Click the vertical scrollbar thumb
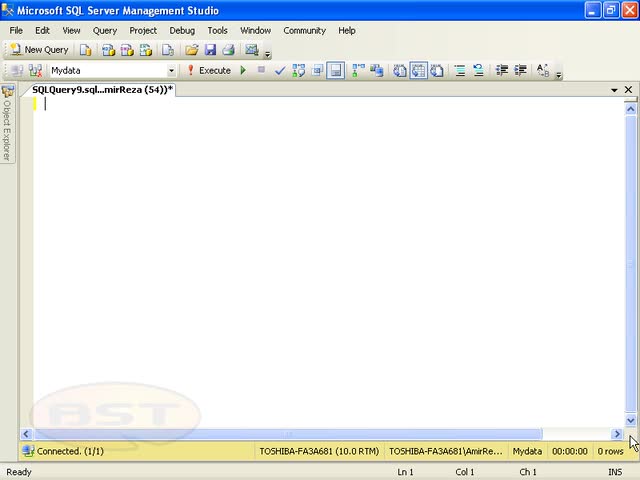Image resolution: width=640 pixels, height=480 pixels. click(x=631, y=264)
